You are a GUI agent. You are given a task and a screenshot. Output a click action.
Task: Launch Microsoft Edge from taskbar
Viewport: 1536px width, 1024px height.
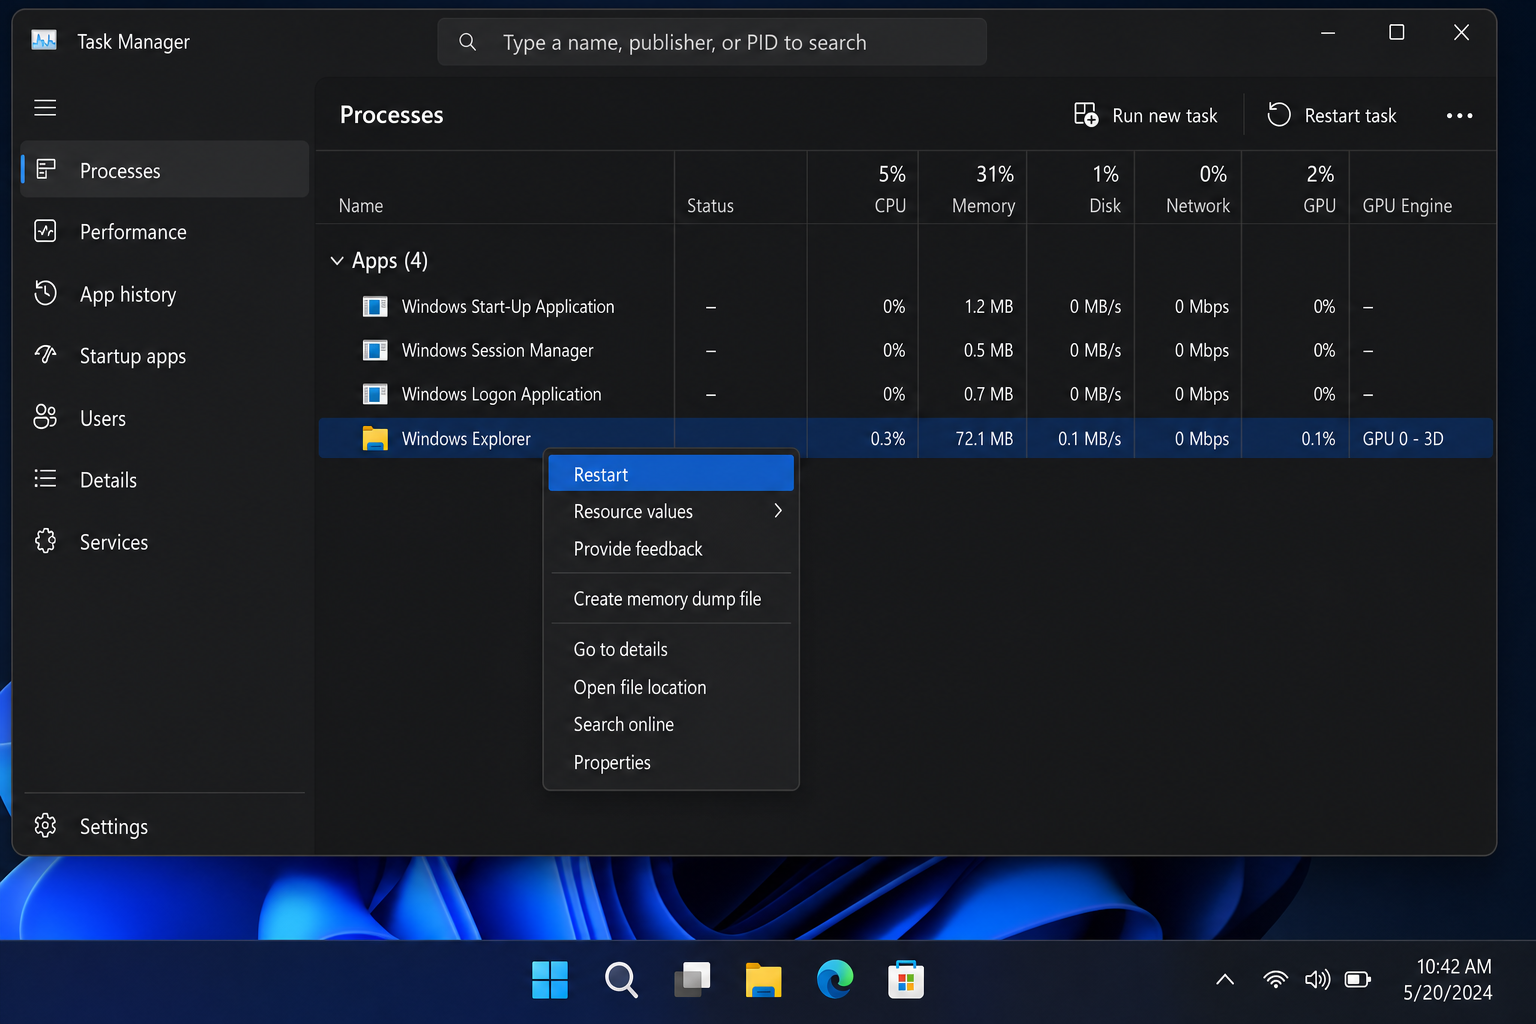point(835,979)
